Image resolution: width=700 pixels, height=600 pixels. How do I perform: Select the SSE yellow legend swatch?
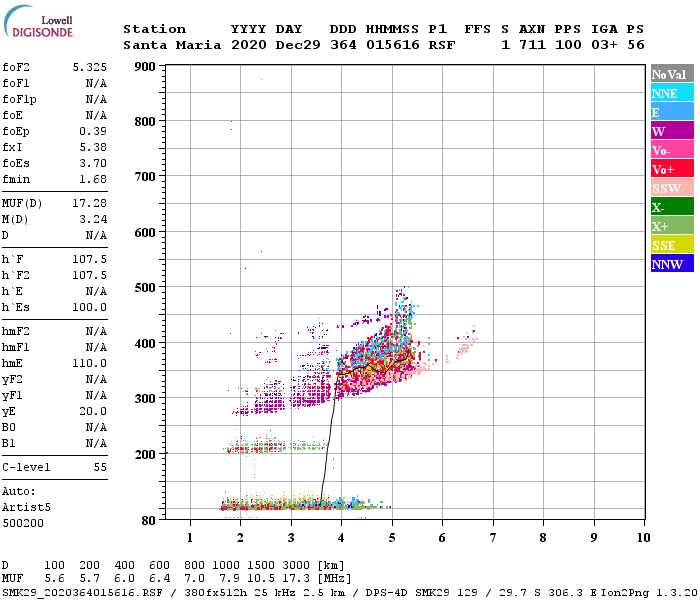(x=672, y=245)
